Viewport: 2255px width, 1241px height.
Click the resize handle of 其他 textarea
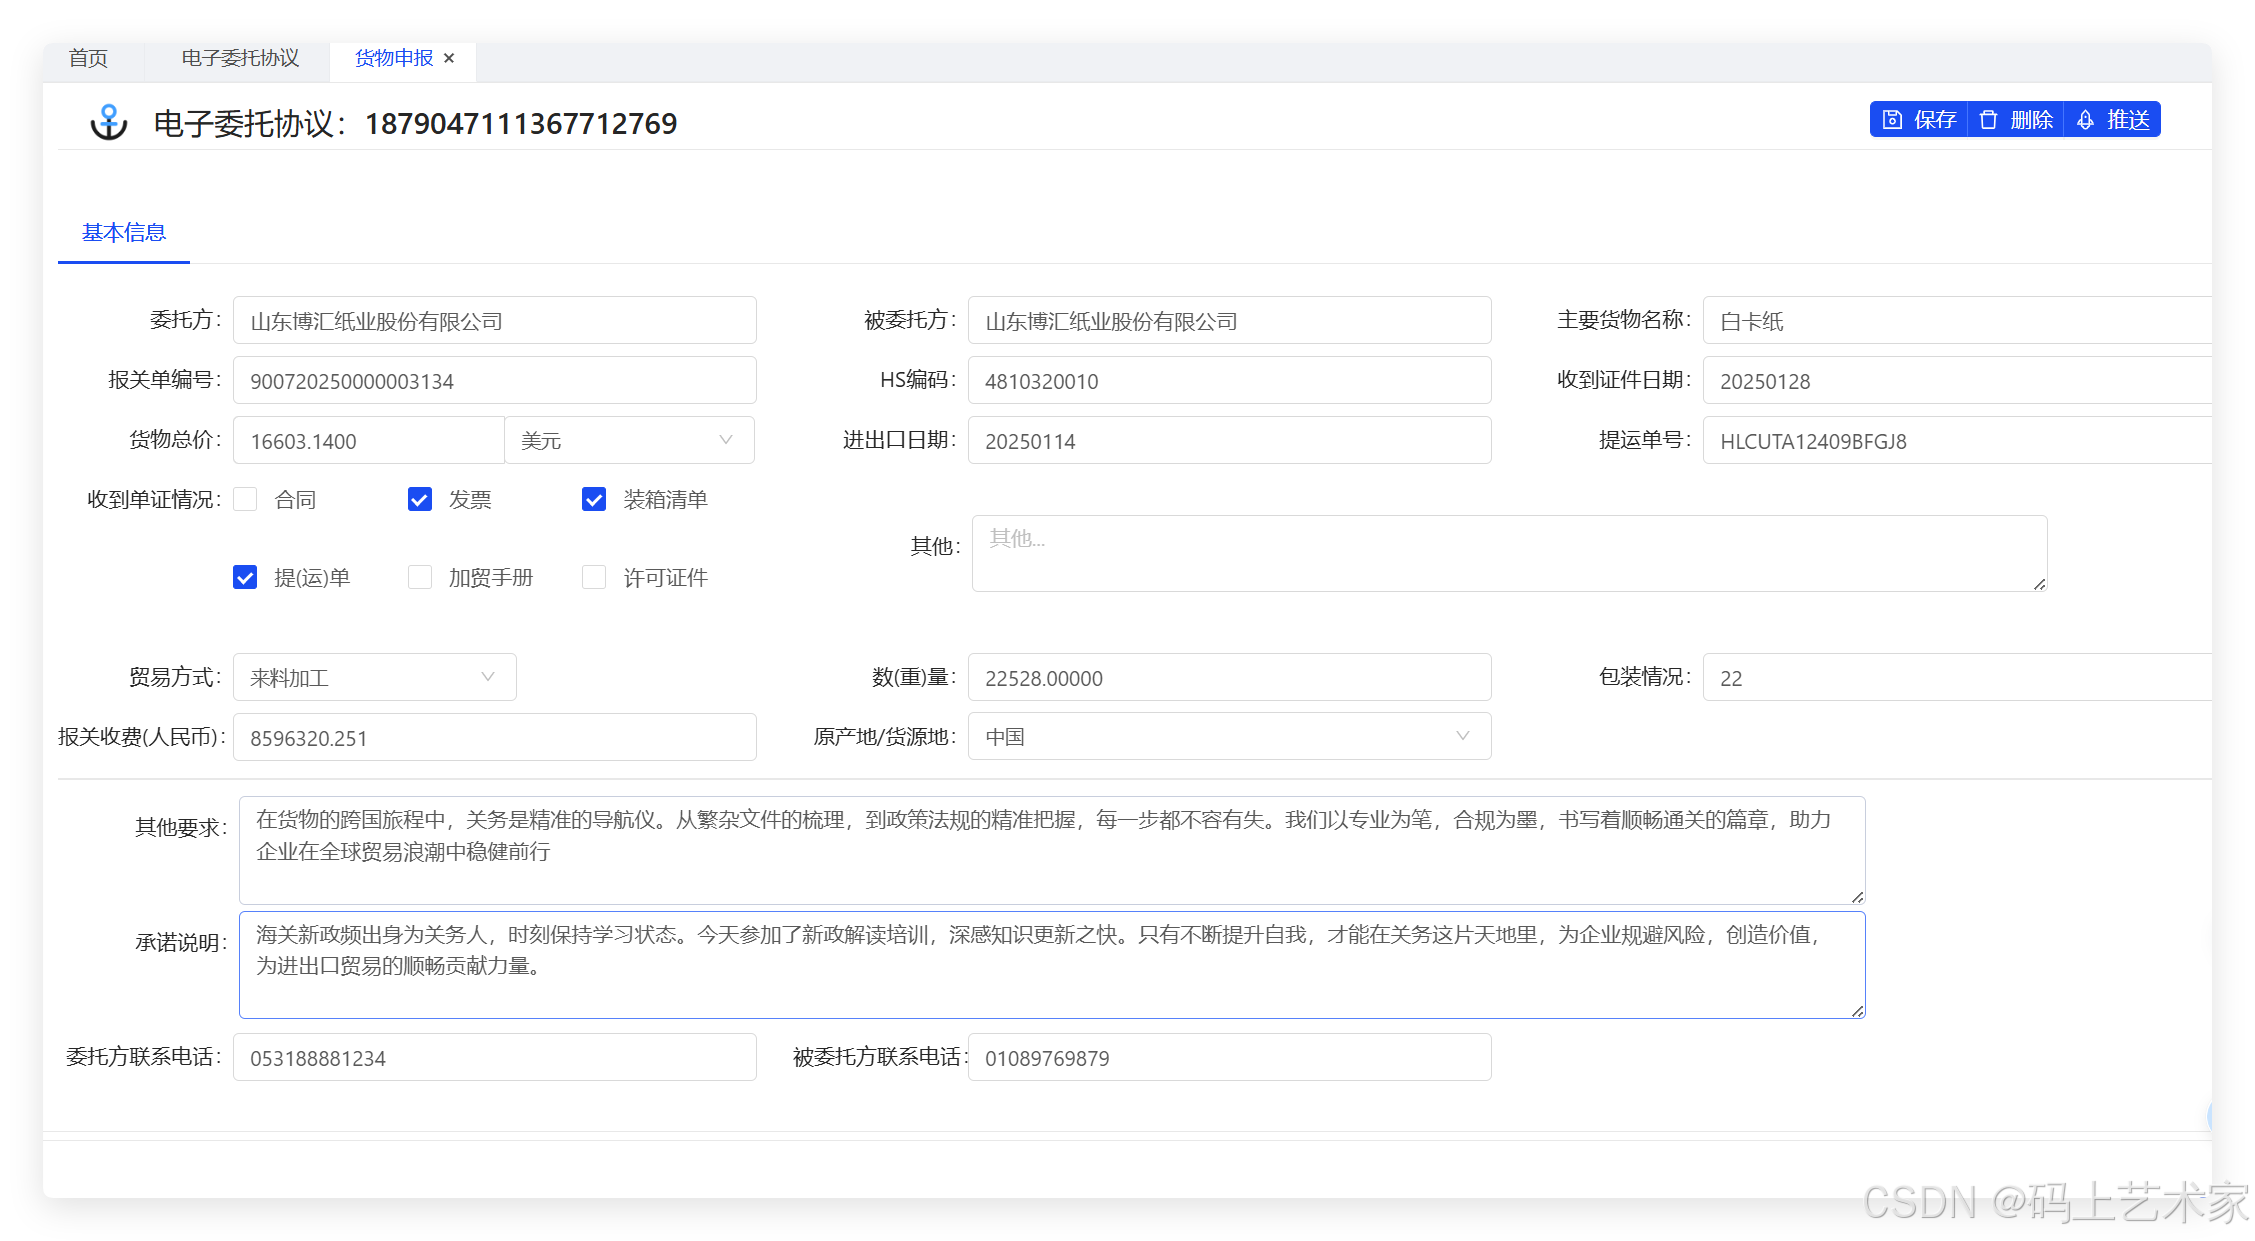click(2039, 583)
